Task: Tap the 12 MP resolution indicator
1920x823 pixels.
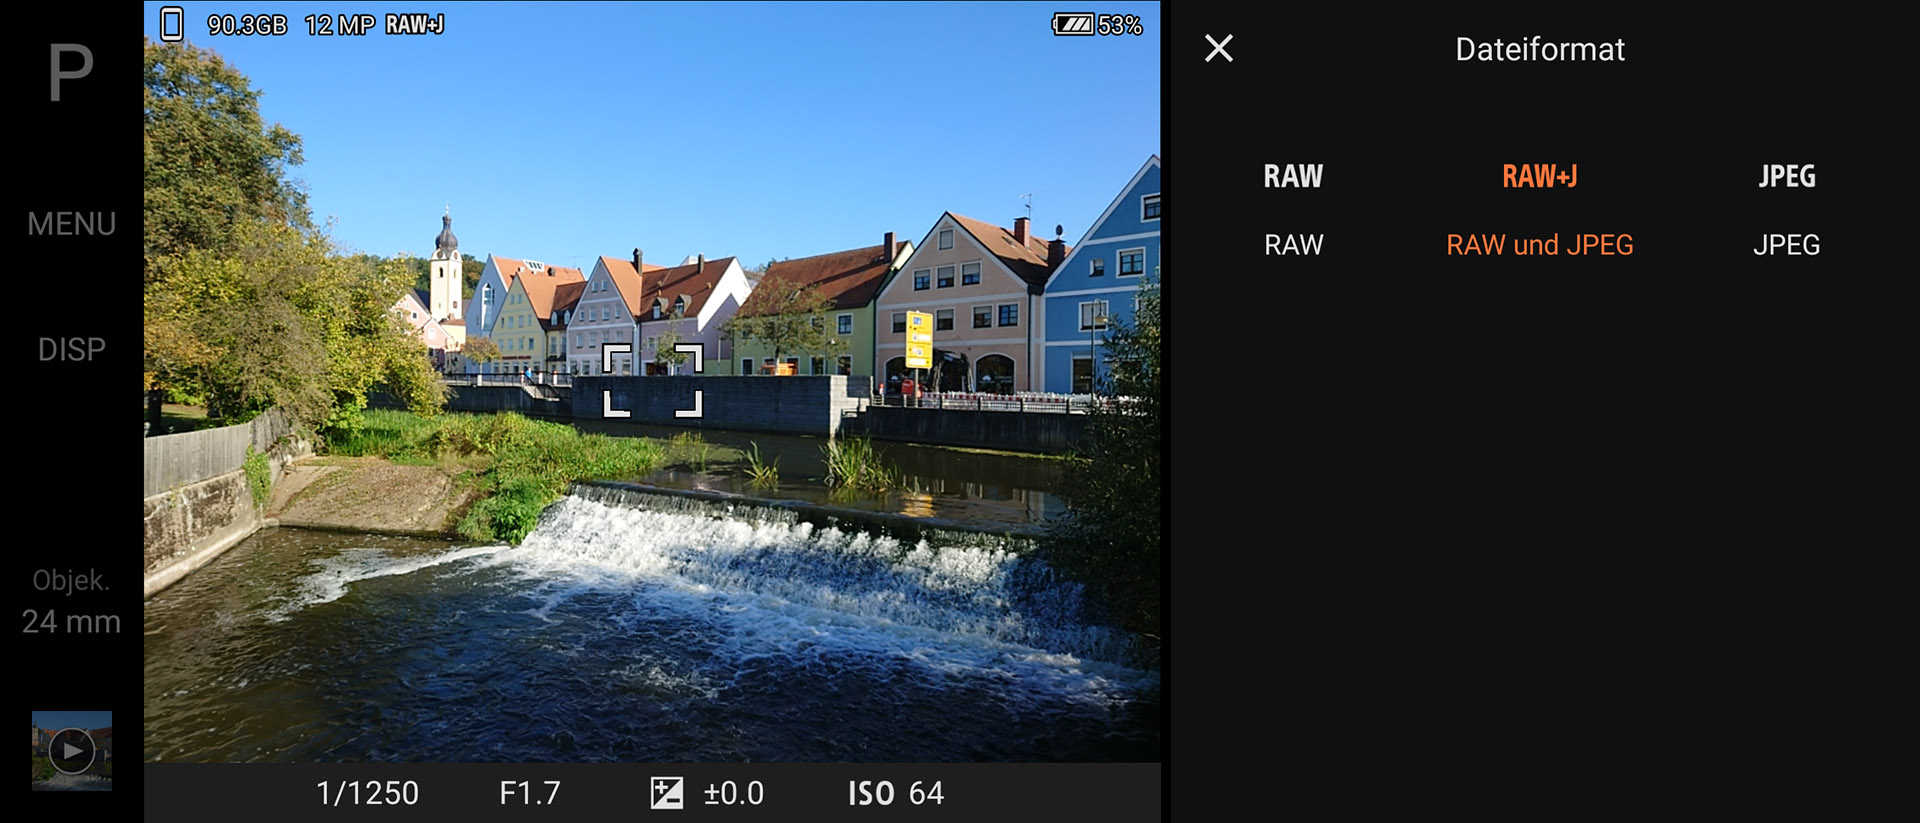Action: (339, 24)
